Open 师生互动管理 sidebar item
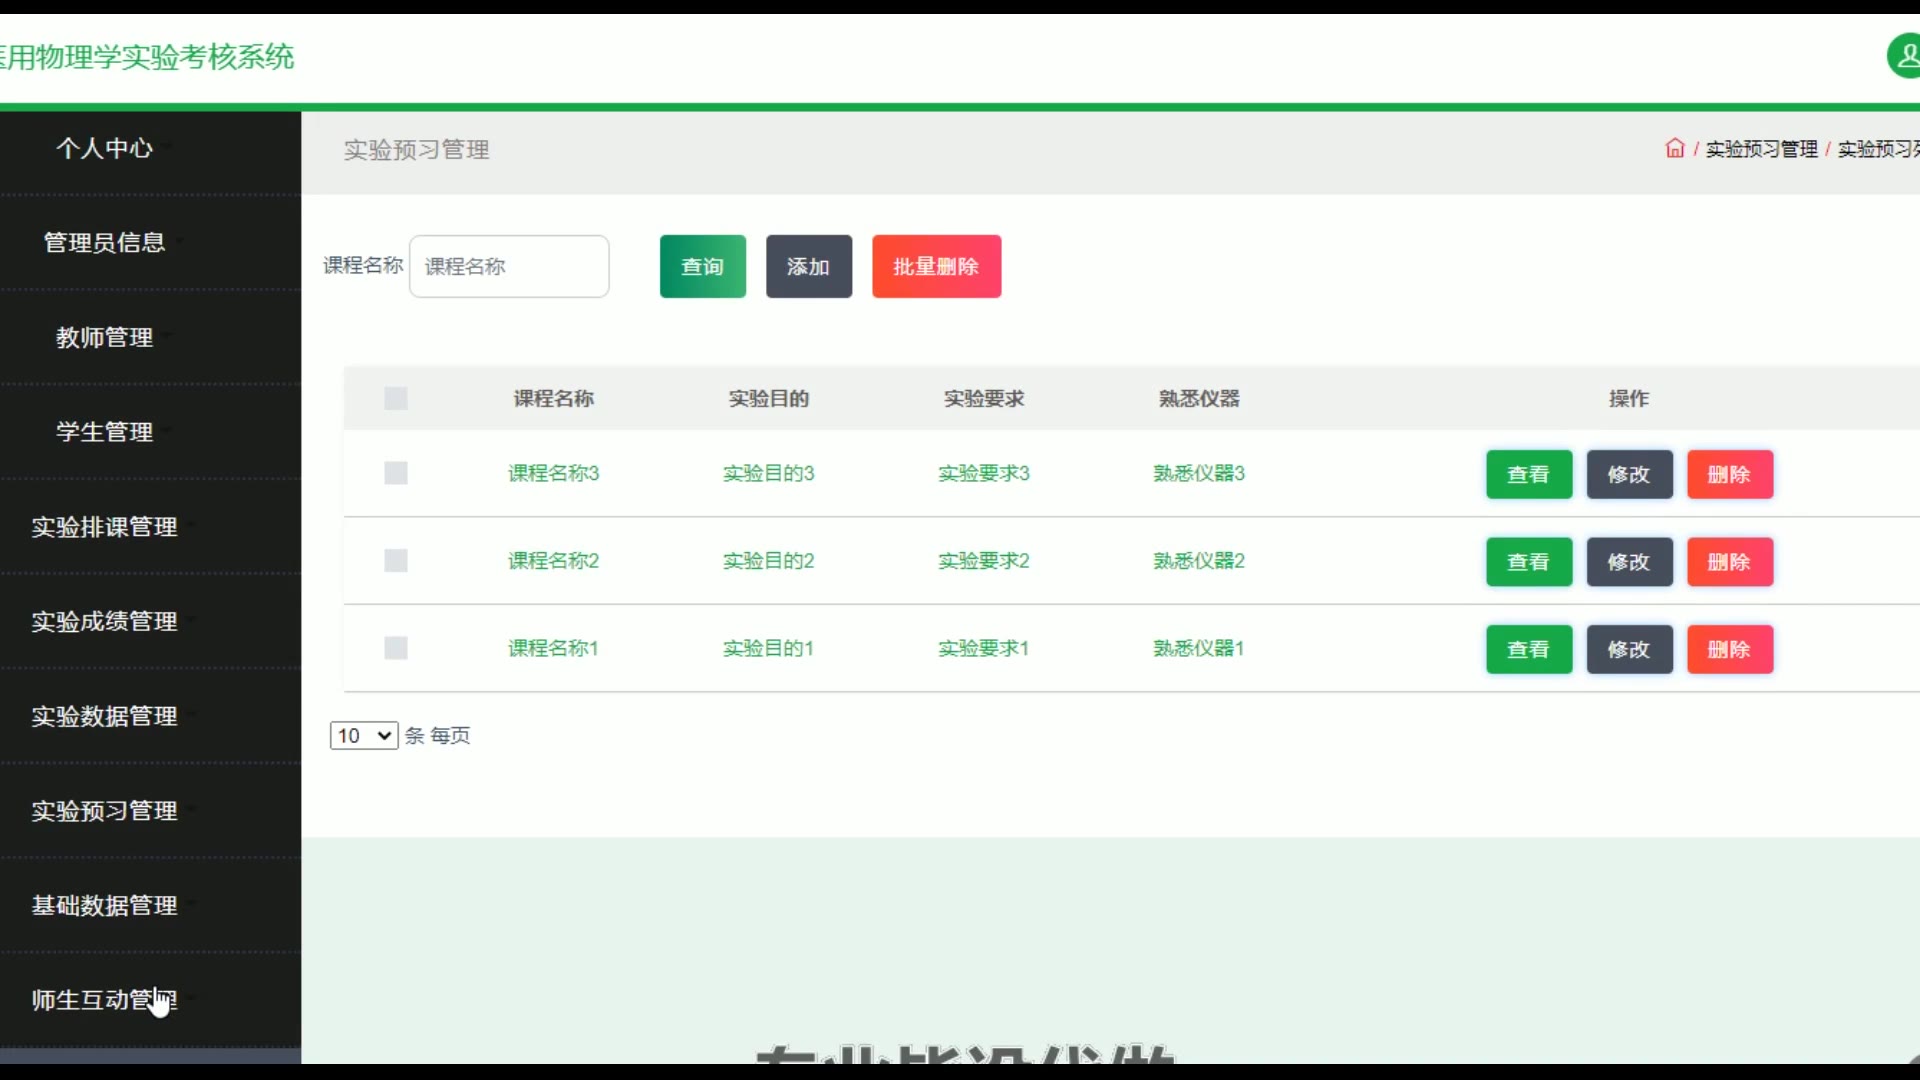The width and height of the screenshot is (1920, 1080). (104, 1000)
